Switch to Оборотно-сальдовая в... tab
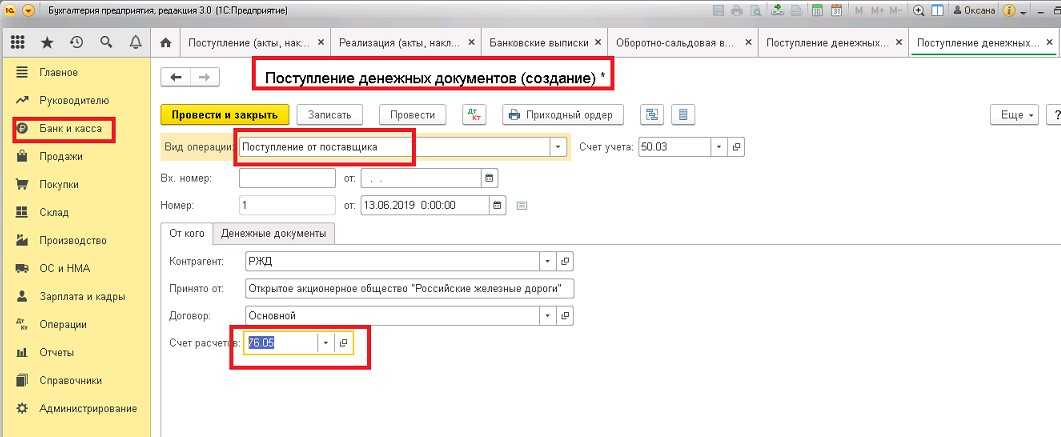 675,42
